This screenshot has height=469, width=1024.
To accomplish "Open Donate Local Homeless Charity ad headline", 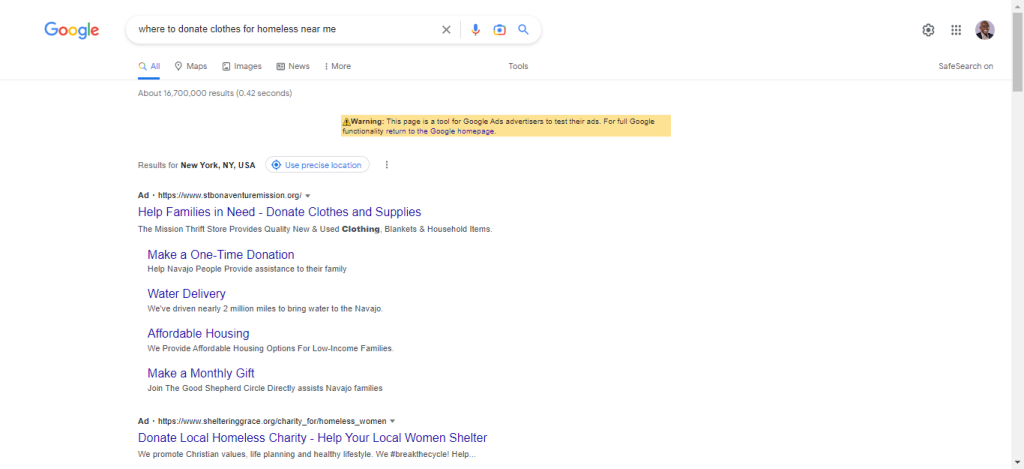I will [312, 438].
